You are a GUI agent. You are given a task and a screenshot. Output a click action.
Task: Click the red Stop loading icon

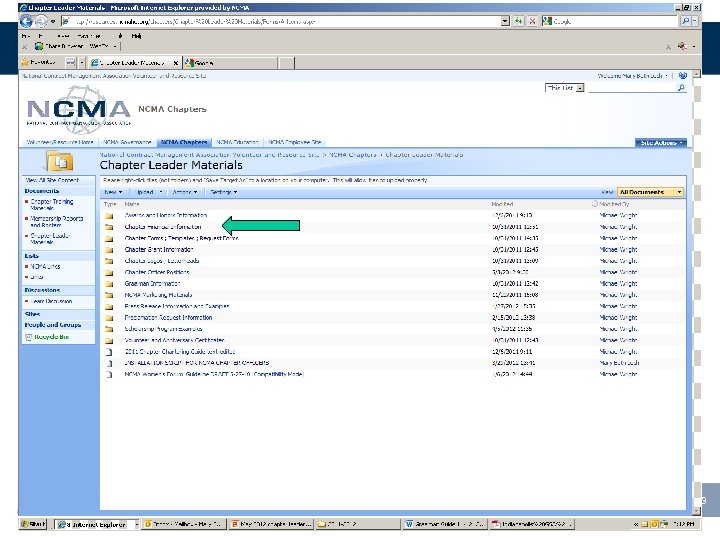pos(532,21)
